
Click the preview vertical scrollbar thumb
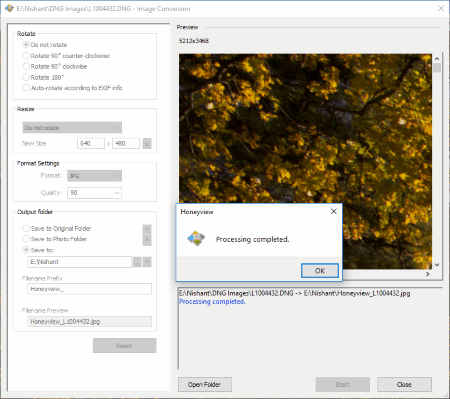pos(437,68)
